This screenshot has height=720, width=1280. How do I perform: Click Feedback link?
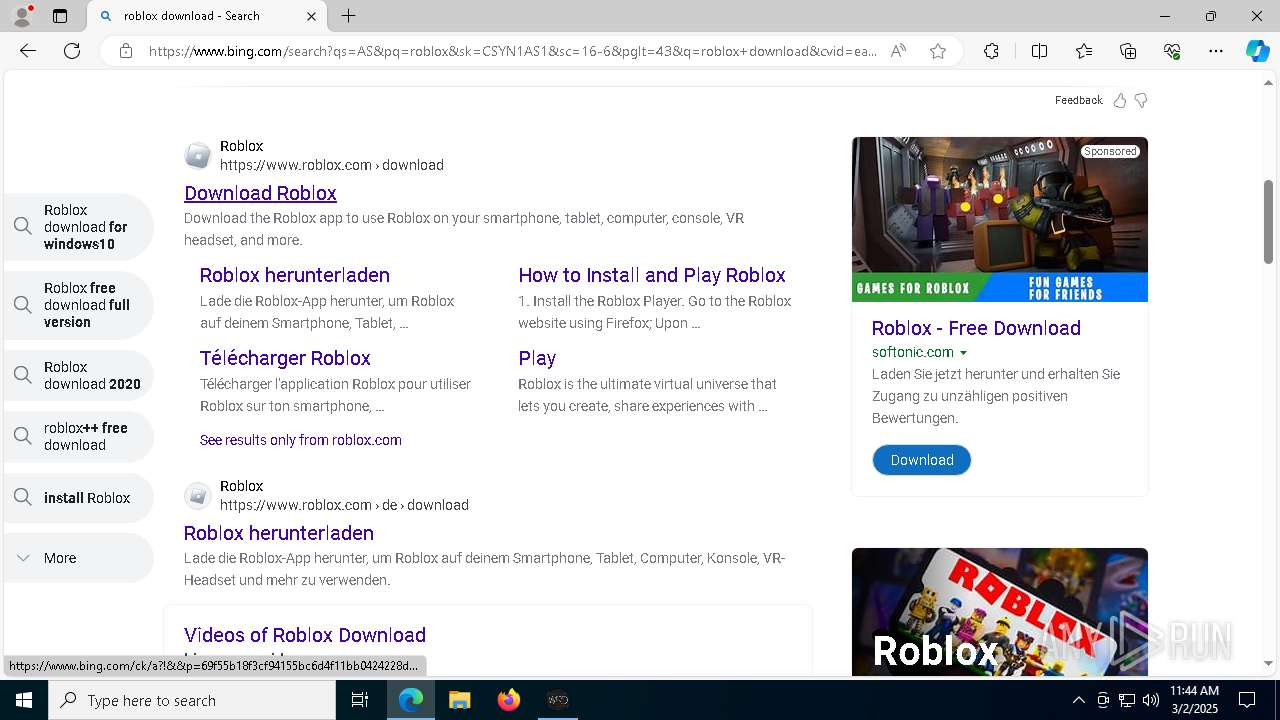tap(1078, 100)
